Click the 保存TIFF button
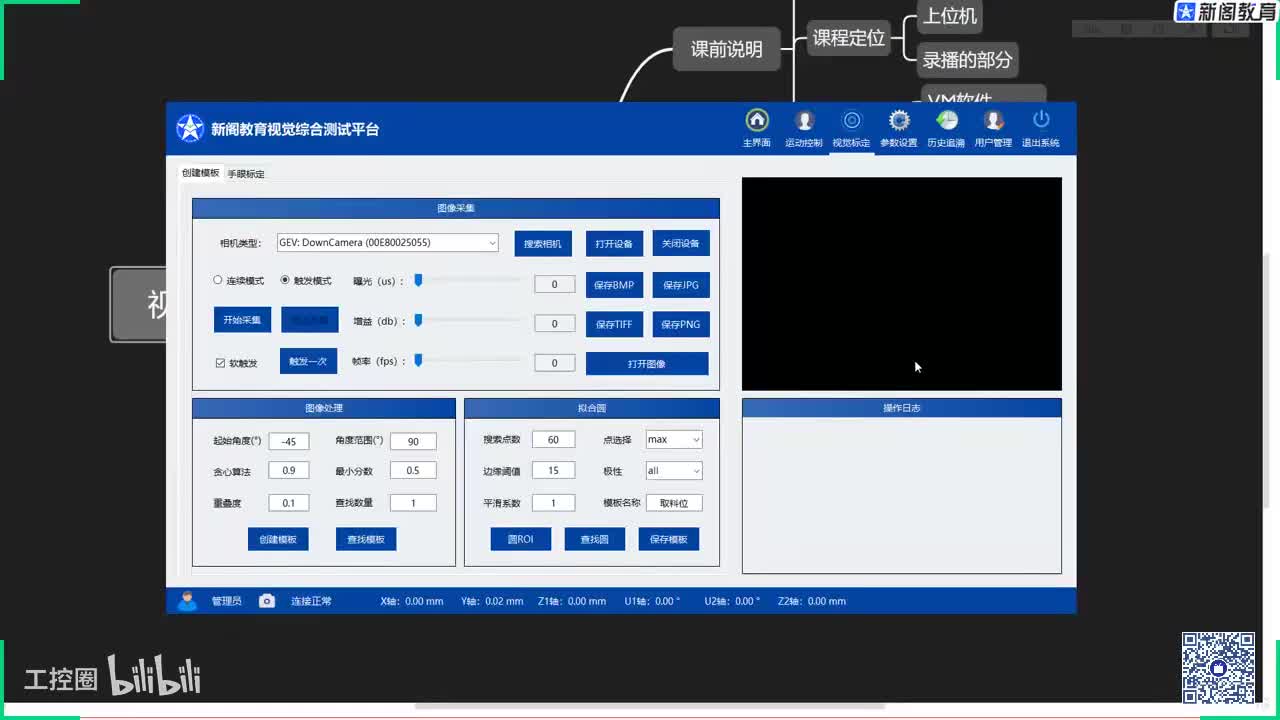The width and height of the screenshot is (1280, 720). pyautogui.click(x=614, y=324)
